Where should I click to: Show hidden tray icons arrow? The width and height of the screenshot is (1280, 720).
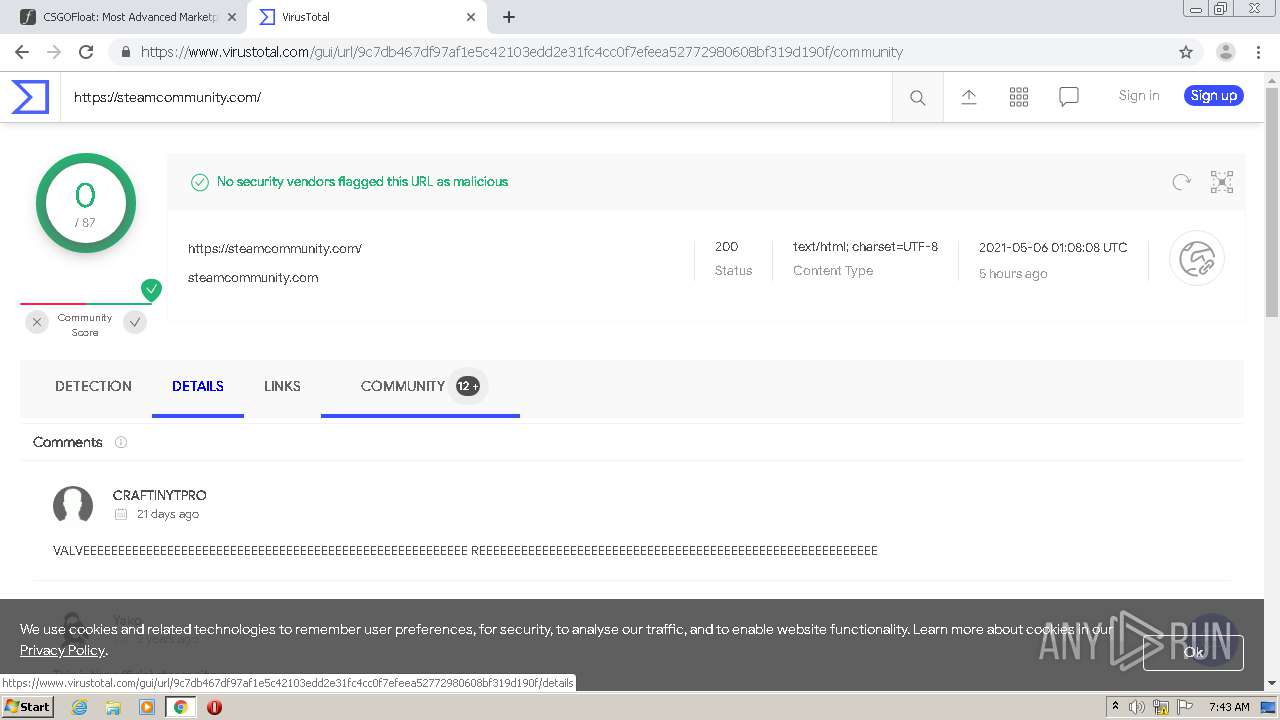pyautogui.click(x=1115, y=706)
